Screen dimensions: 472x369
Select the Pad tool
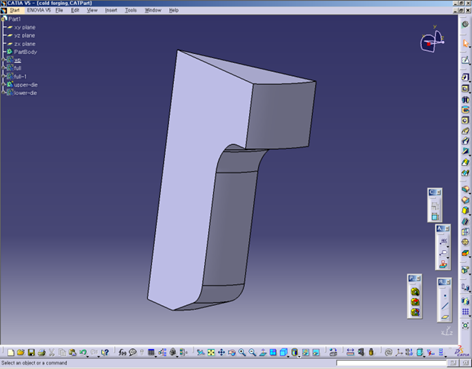point(465,77)
